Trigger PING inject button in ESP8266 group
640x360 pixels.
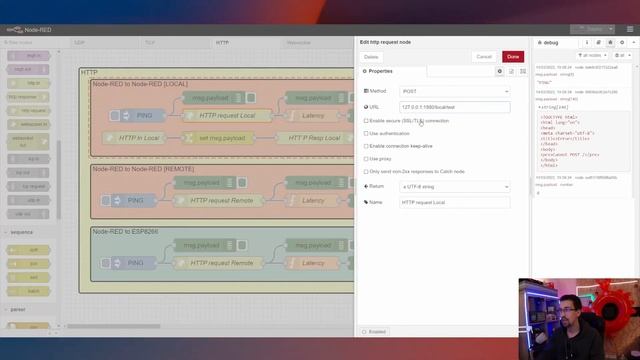point(106,263)
